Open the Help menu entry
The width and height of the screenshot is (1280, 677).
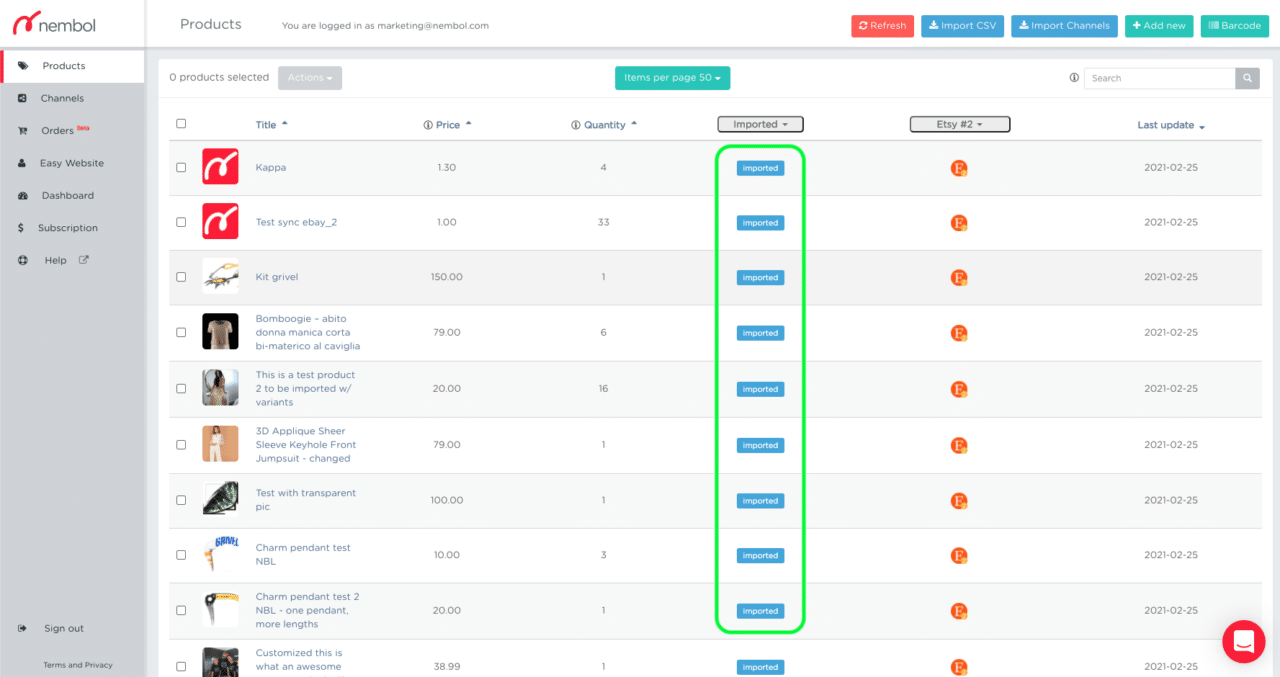(54, 260)
